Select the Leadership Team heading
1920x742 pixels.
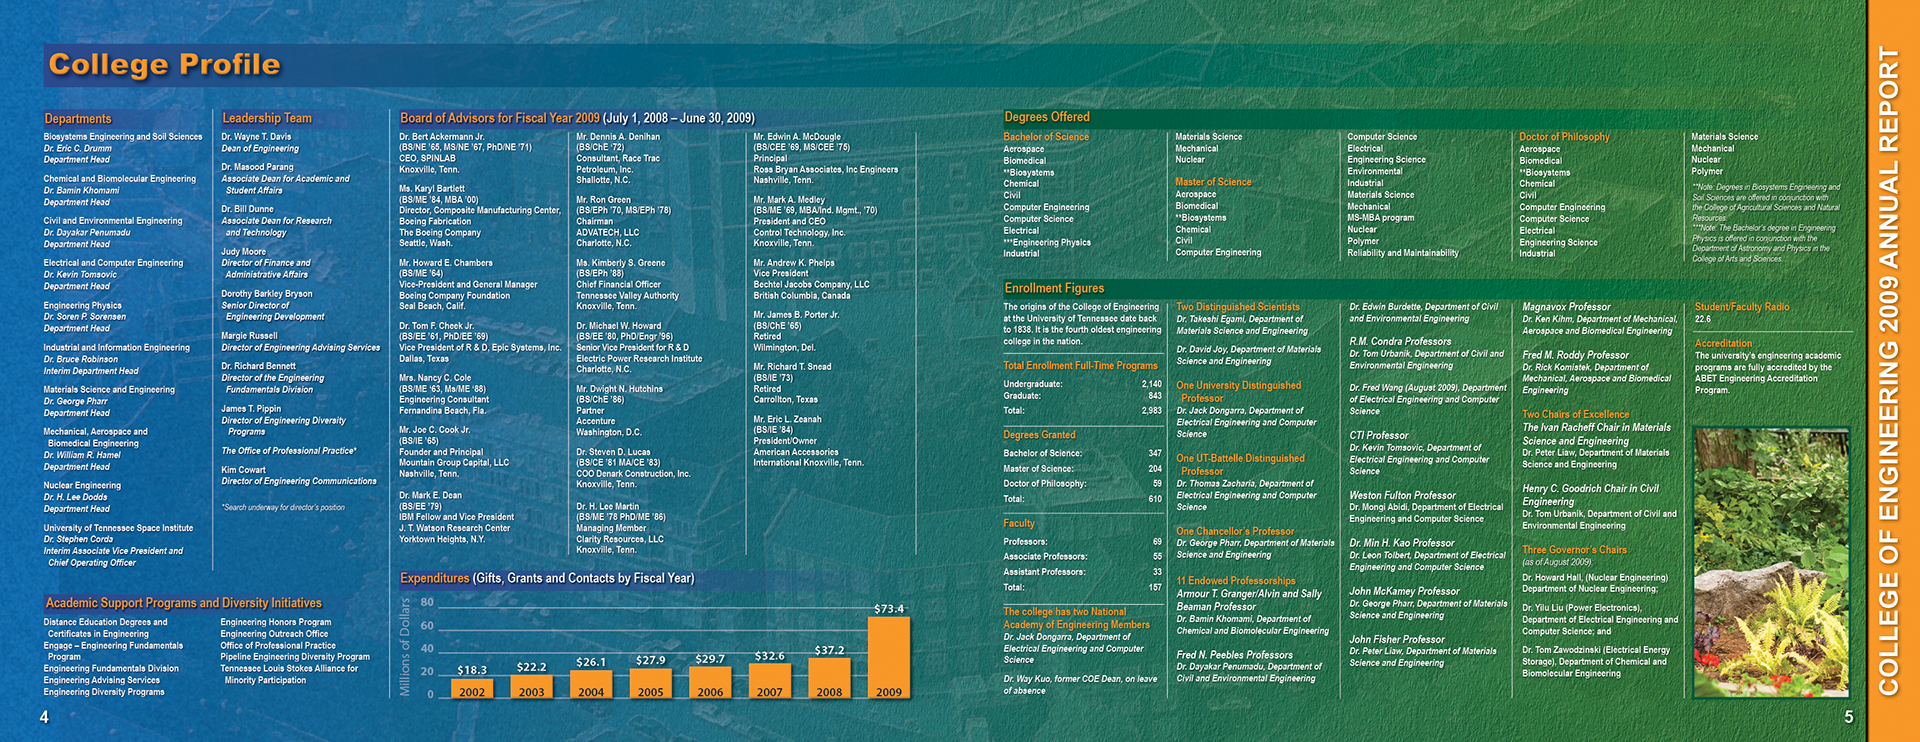pos(267,118)
